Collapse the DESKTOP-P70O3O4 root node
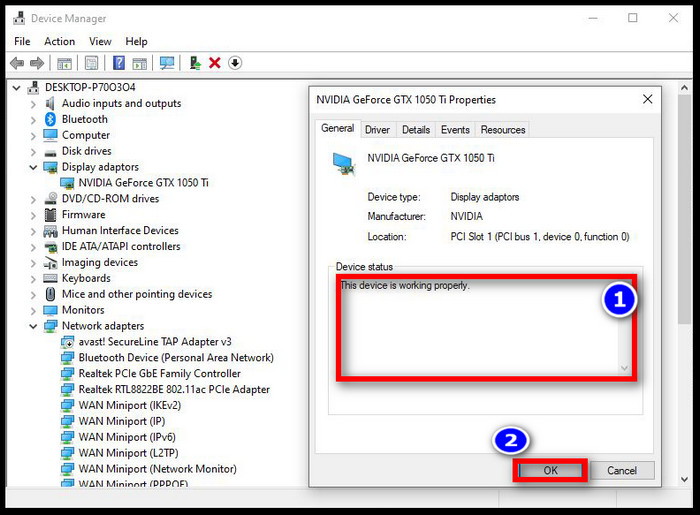The width and height of the screenshot is (700, 515). tap(17, 88)
